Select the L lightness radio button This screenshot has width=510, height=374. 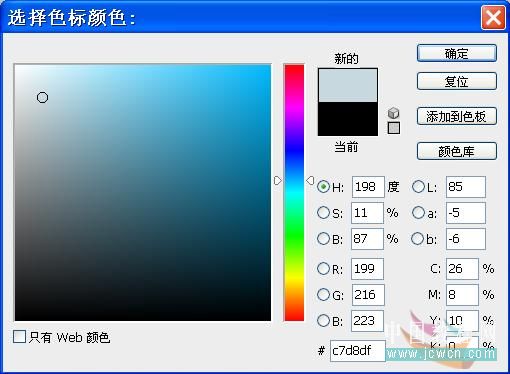pyautogui.click(x=418, y=187)
